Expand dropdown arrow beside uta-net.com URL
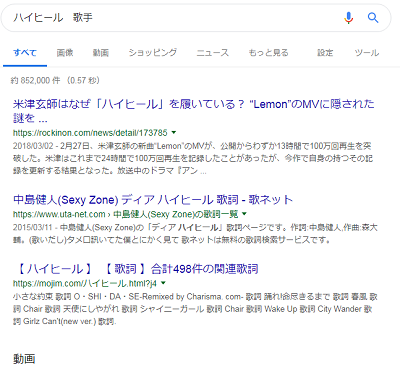 pos(244,214)
